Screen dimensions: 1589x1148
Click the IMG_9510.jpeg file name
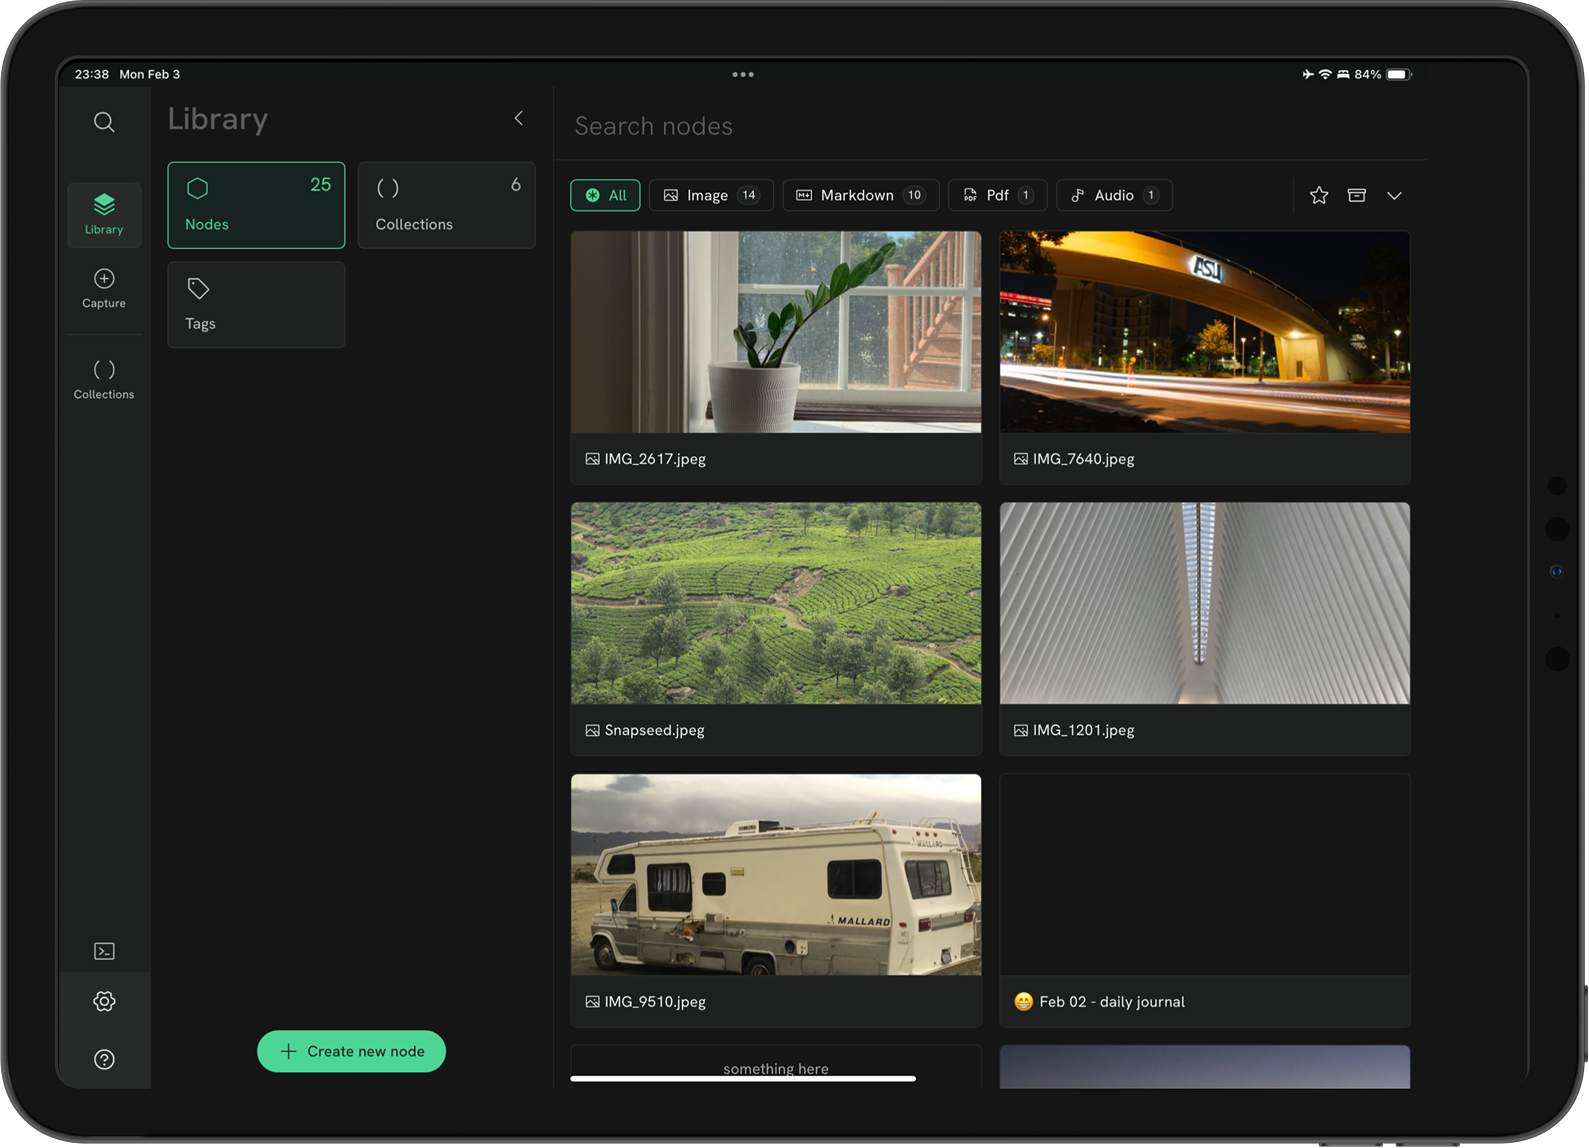tap(655, 1002)
